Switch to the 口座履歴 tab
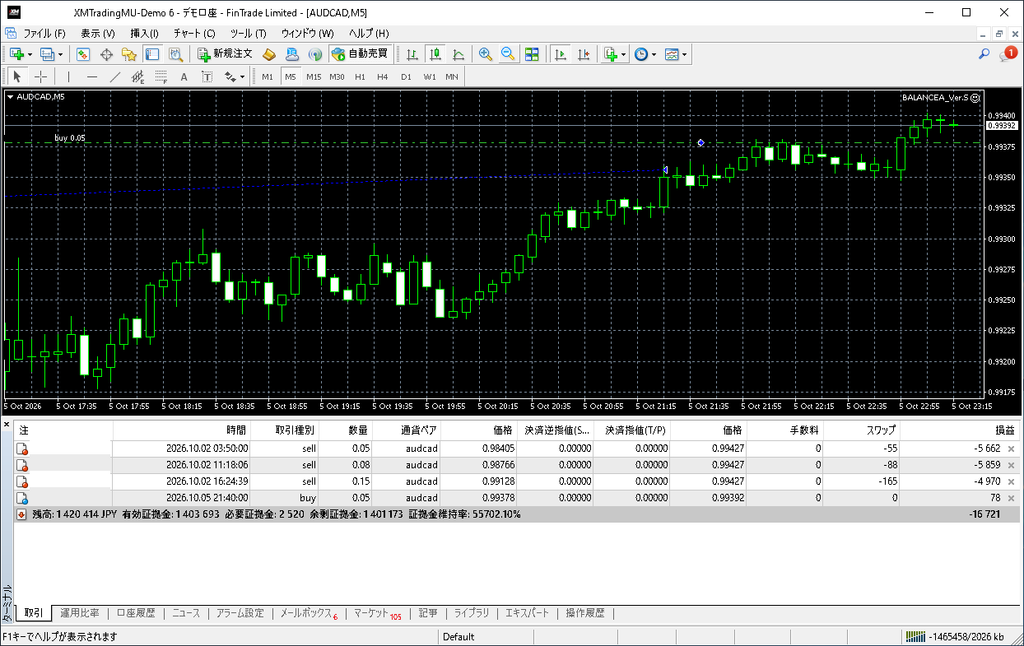 coord(136,613)
